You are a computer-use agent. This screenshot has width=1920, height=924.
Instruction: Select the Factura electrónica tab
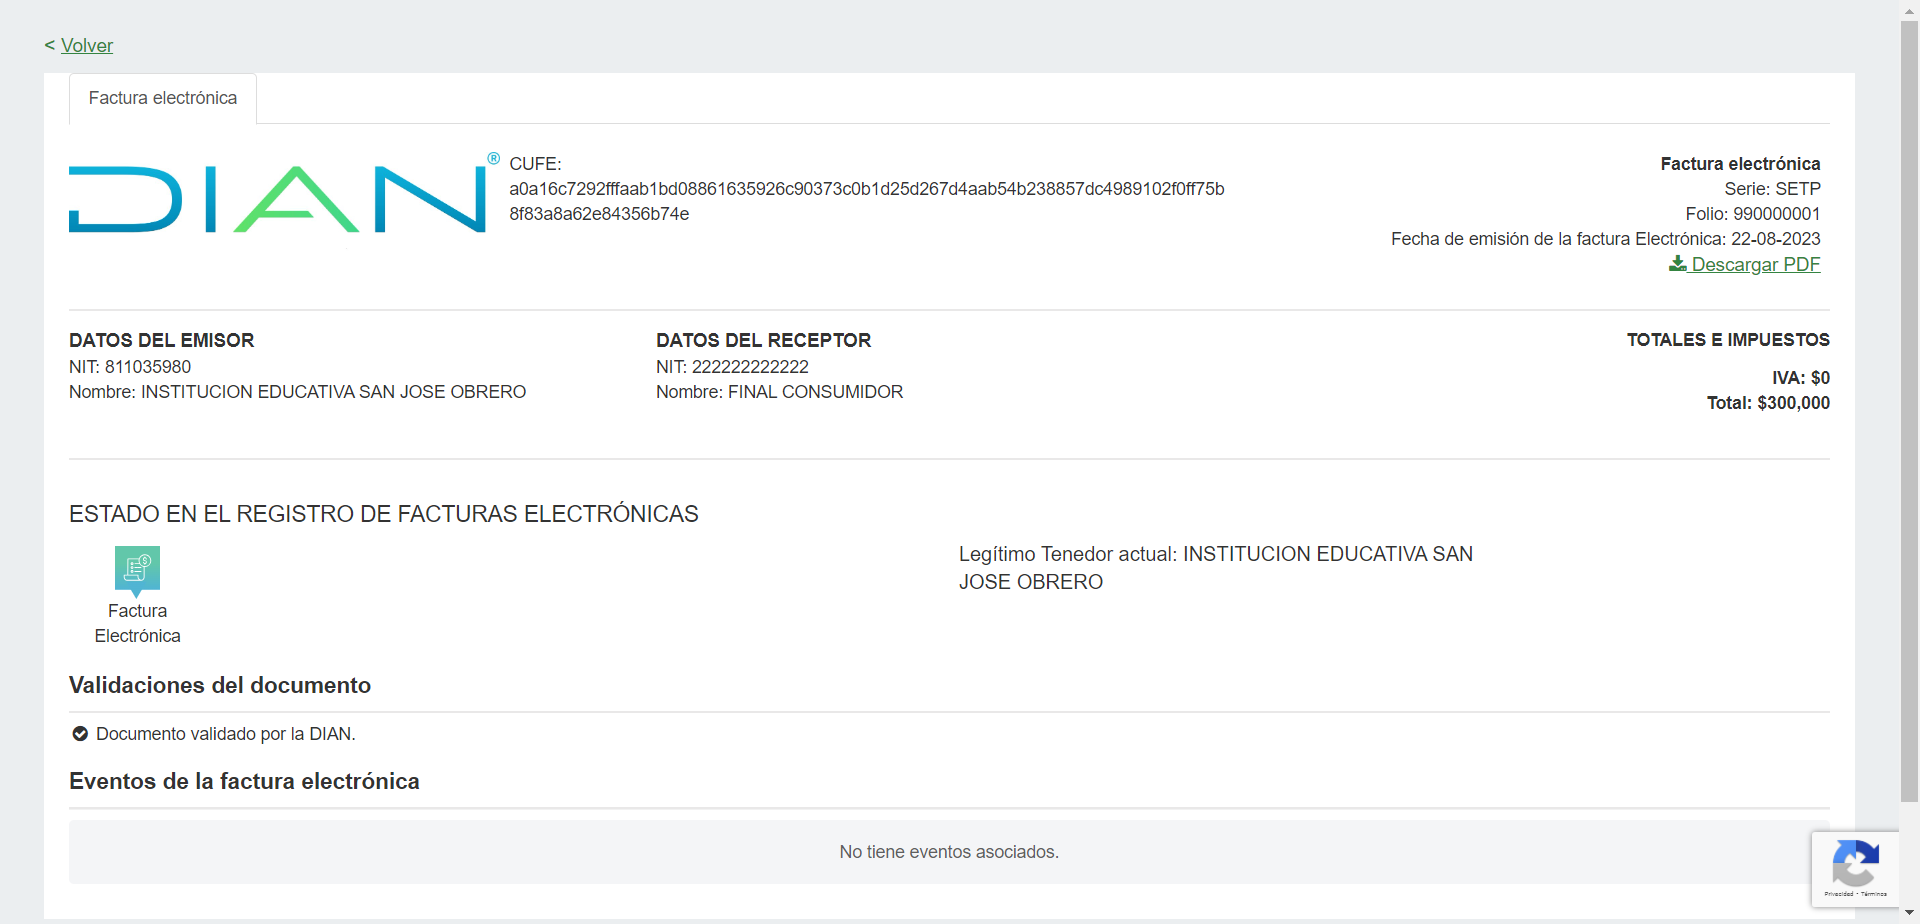[163, 98]
